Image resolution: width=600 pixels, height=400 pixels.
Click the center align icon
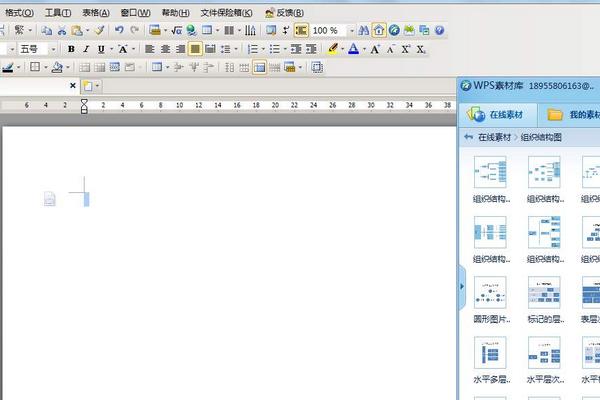pyautogui.click(x=165, y=49)
